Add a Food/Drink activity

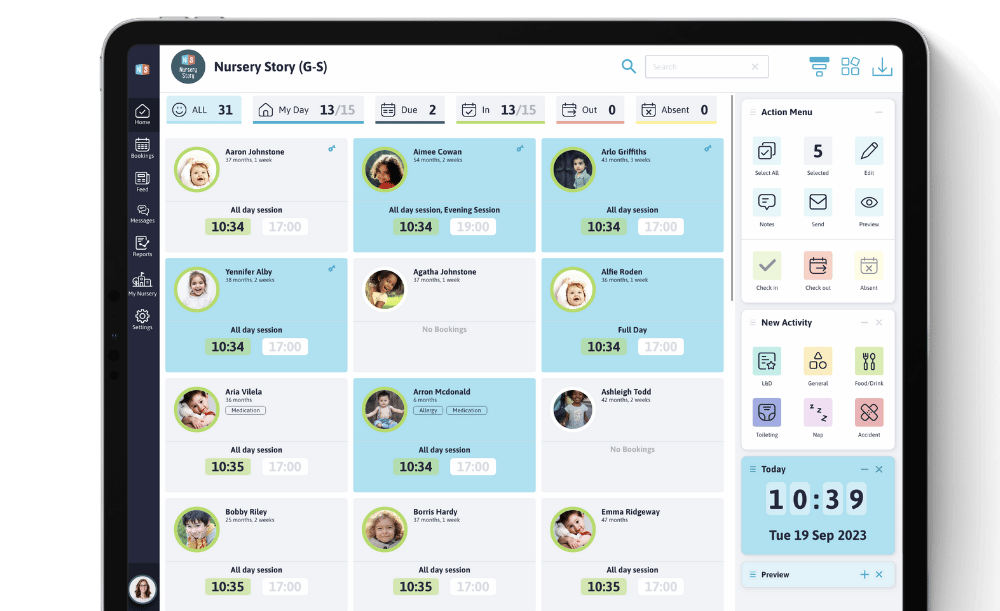point(868,362)
